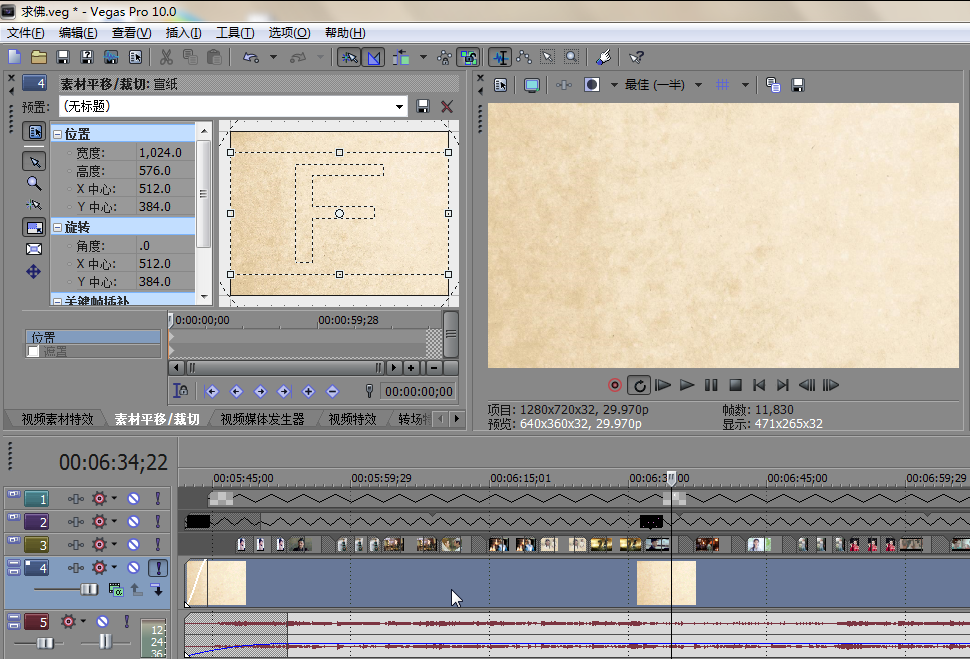This screenshot has height=659, width=970.
Task: Mute audio track 5
Action: point(103,621)
